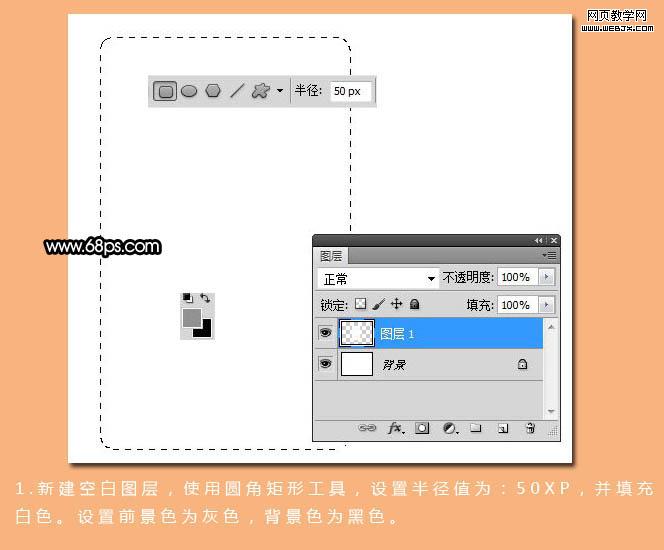Create new fill or adjustment layer
664x550 pixels.
[x=450, y=428]
